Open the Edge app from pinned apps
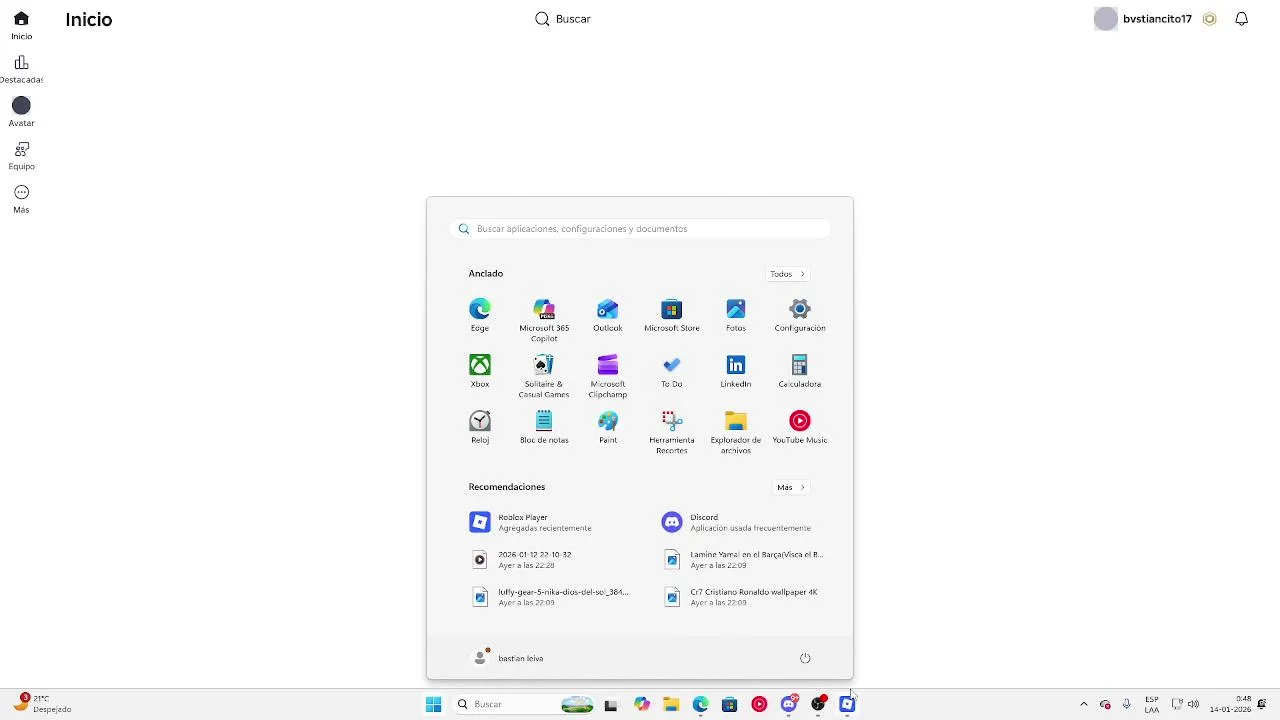 point(480,315)
